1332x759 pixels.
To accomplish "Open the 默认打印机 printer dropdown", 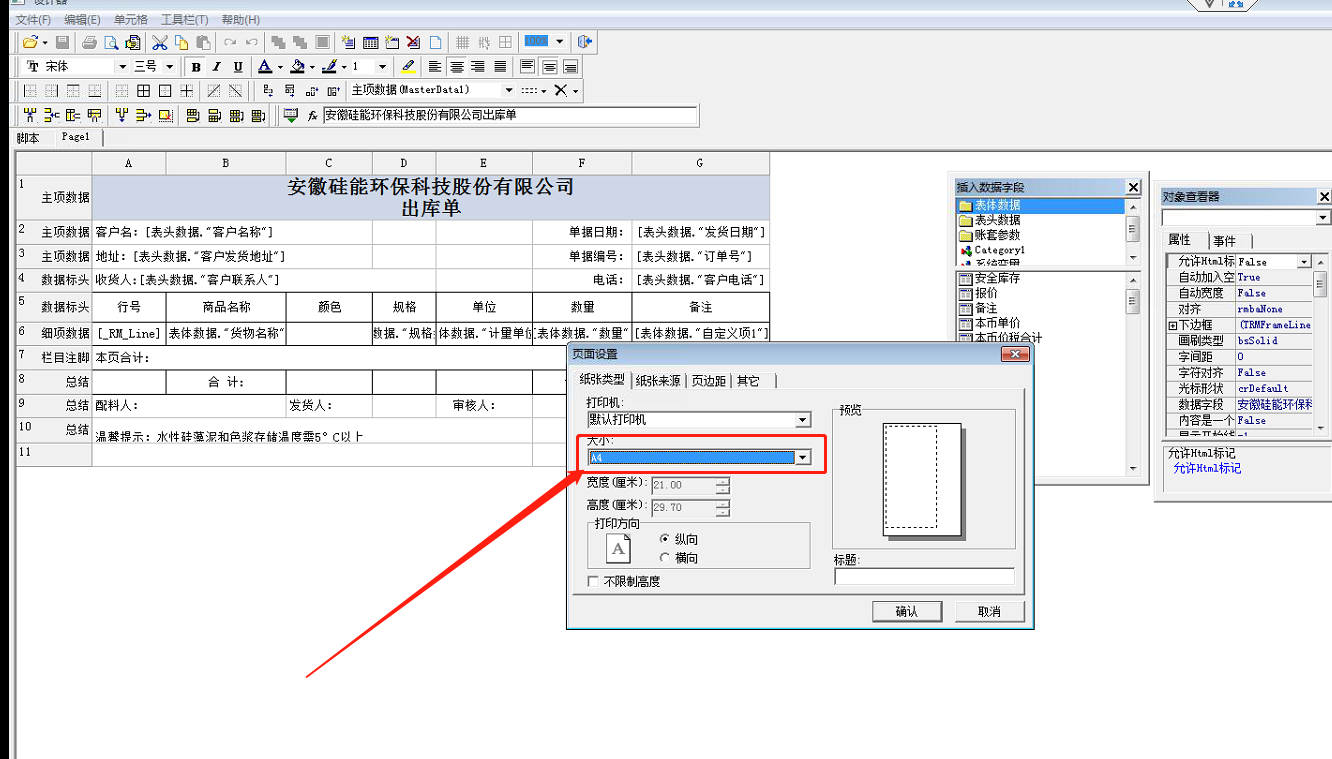I will [802, 420].
